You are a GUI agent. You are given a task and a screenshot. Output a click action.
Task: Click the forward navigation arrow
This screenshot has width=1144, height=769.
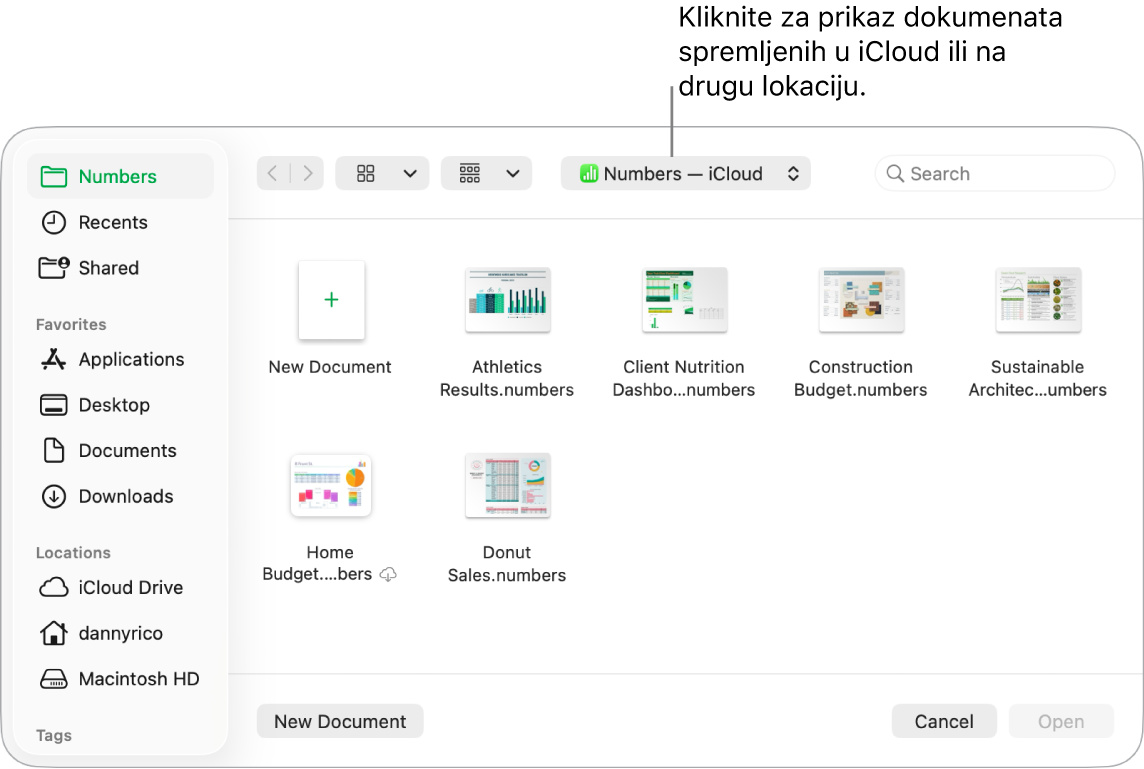[308, 172]
